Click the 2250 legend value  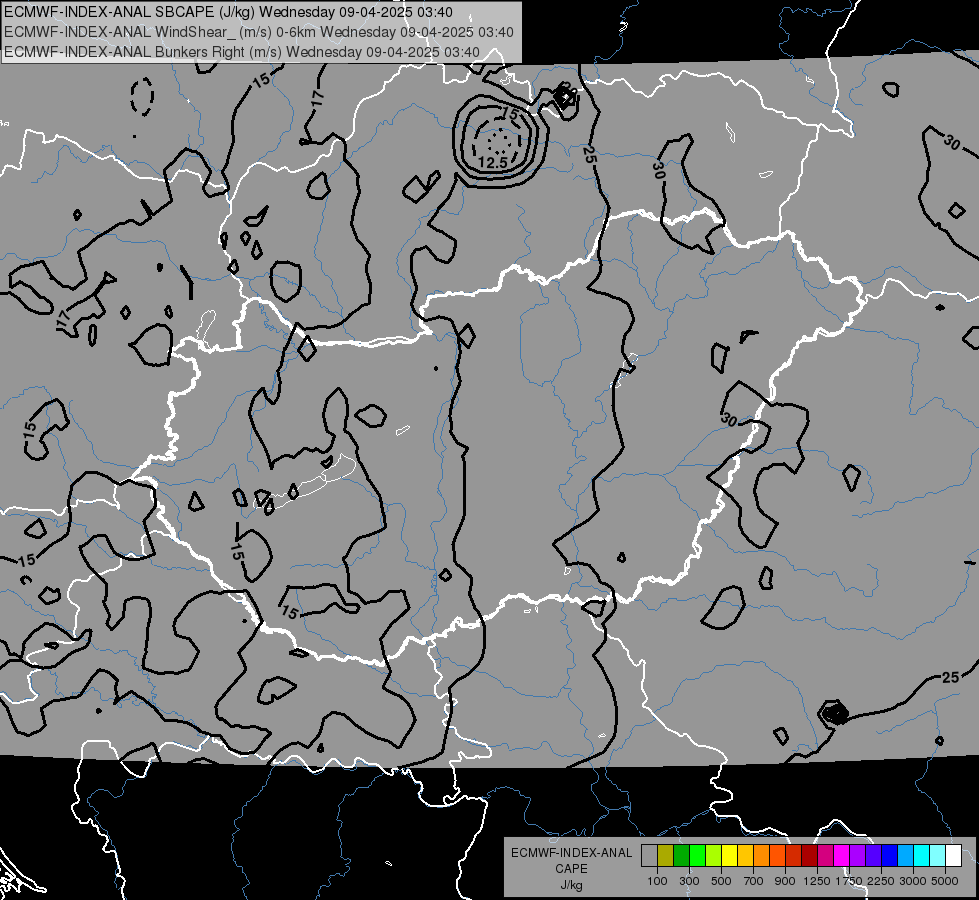881,881
